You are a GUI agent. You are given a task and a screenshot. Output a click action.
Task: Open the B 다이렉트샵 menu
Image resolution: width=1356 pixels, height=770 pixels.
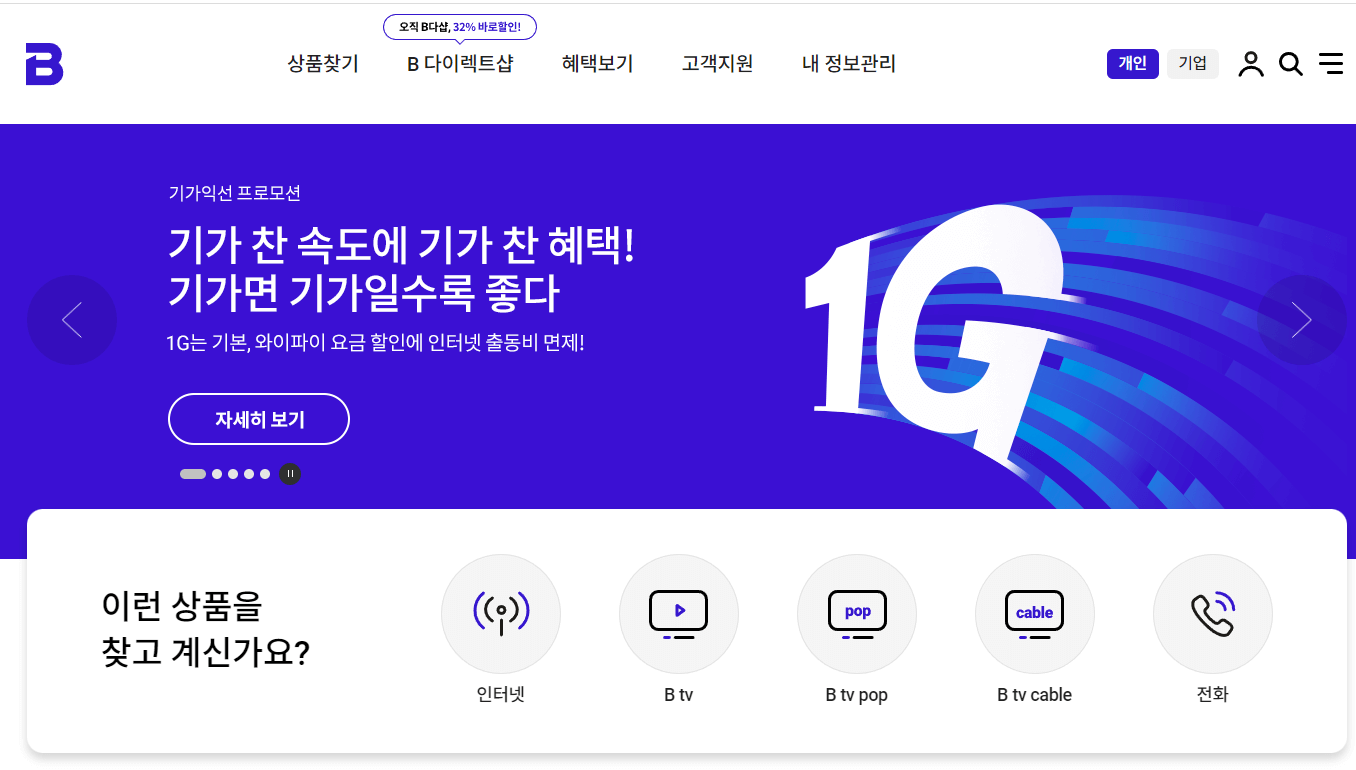(x=460, y=64)
